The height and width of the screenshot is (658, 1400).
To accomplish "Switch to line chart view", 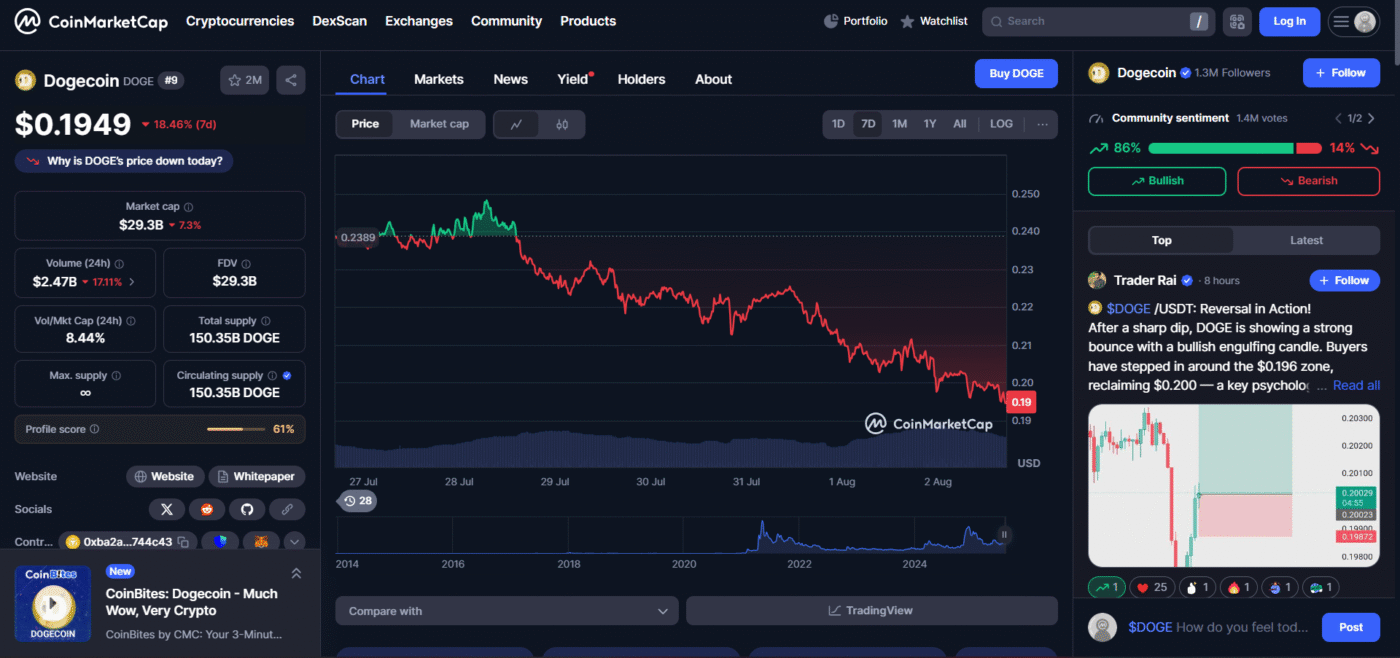I will 516,124.
